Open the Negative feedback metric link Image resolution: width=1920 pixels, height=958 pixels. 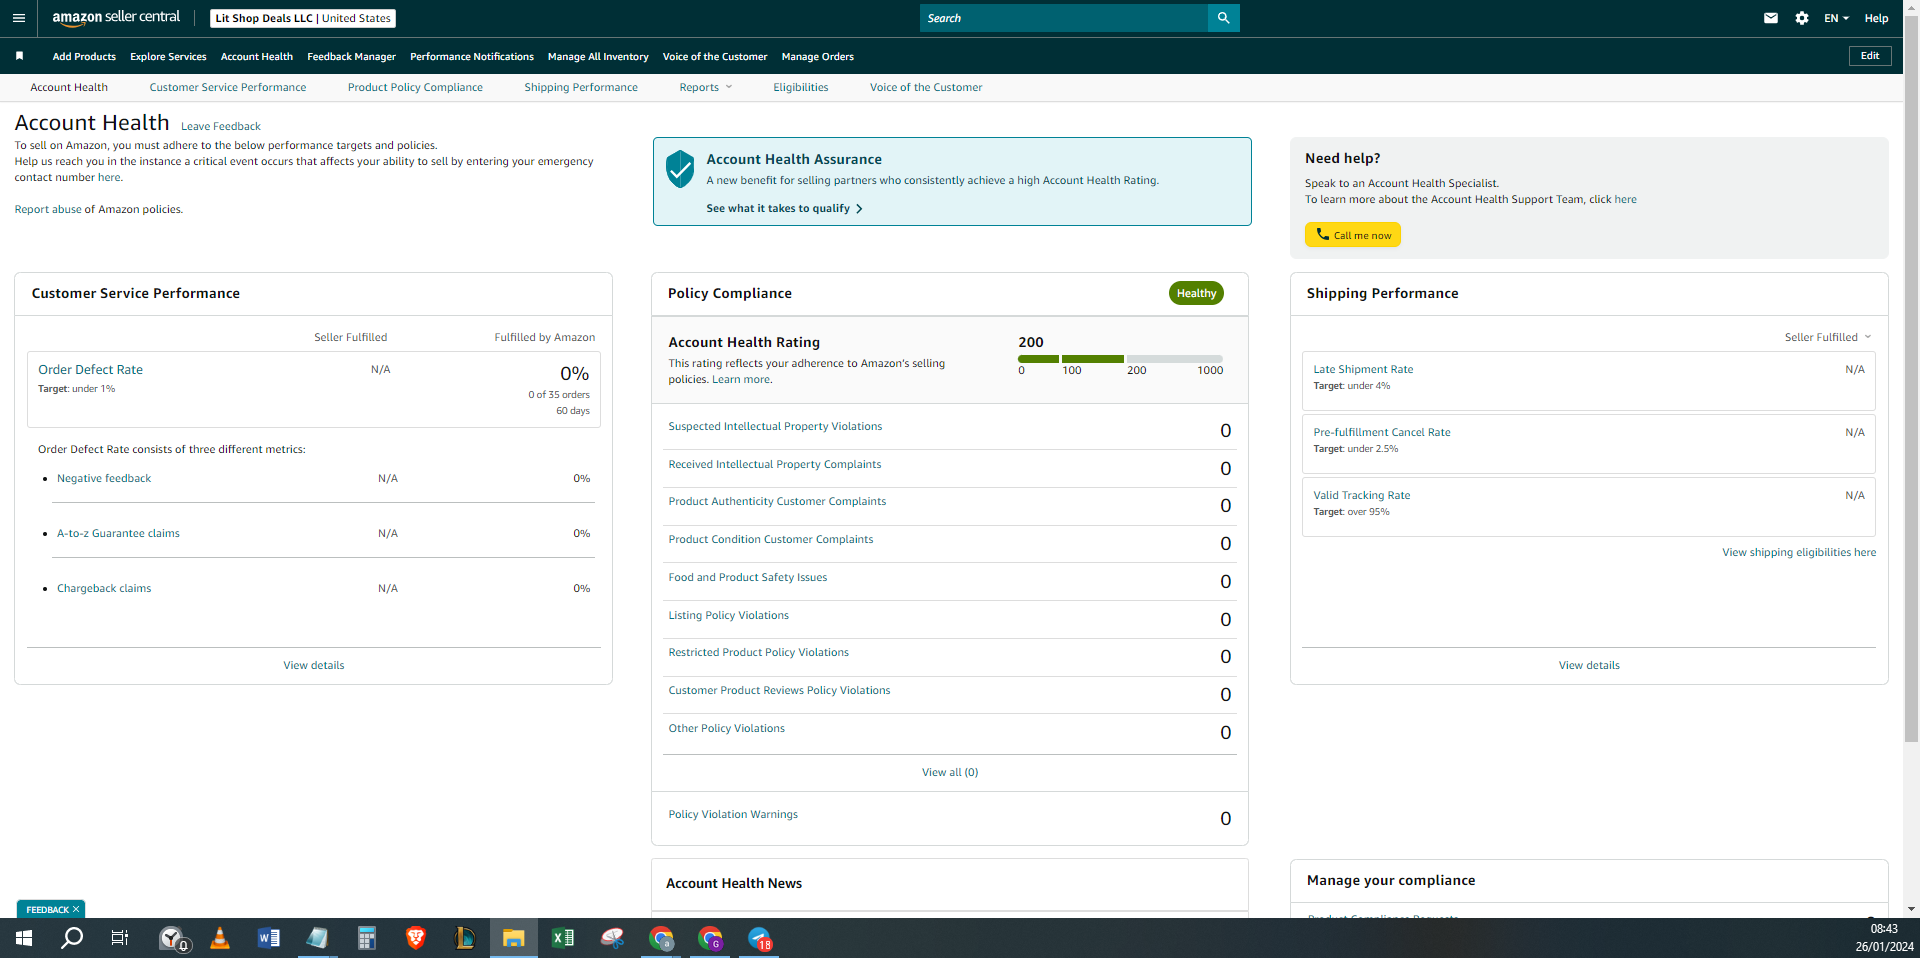pyautogui.click(x=104, y=478)
